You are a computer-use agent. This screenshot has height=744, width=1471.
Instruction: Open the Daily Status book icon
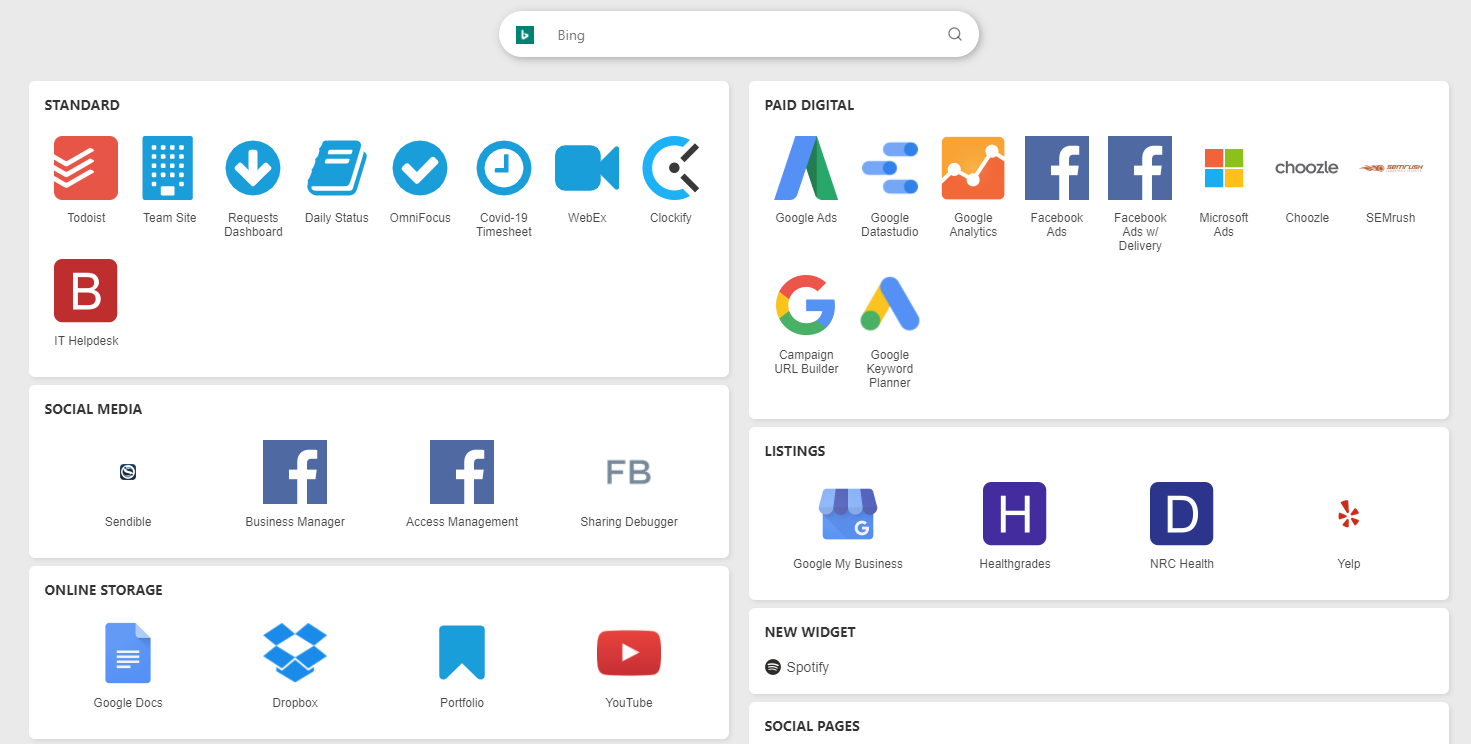pos(336,168)
